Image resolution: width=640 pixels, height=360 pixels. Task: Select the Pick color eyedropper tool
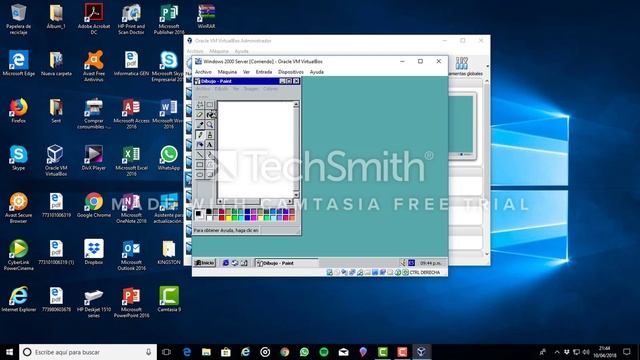(x=200, y=124)
